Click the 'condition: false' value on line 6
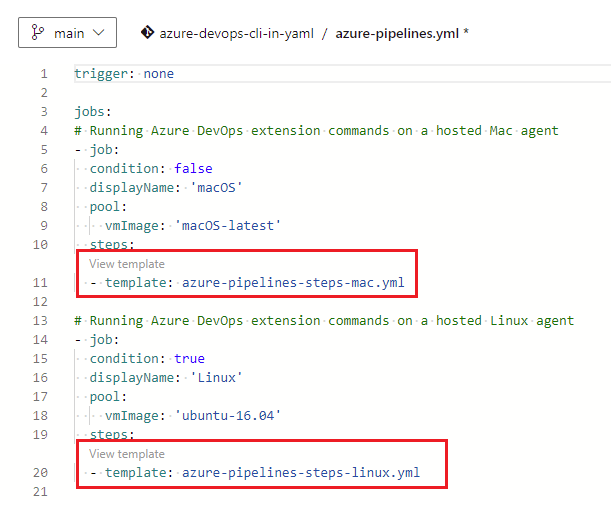 tap(193, 169)
